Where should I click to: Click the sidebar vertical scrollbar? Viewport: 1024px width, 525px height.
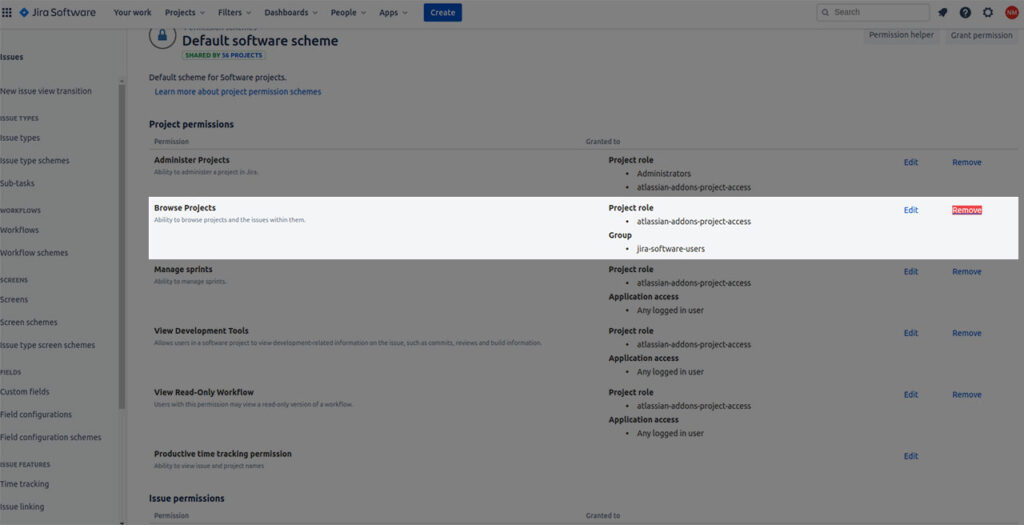[x=121, y=247]
